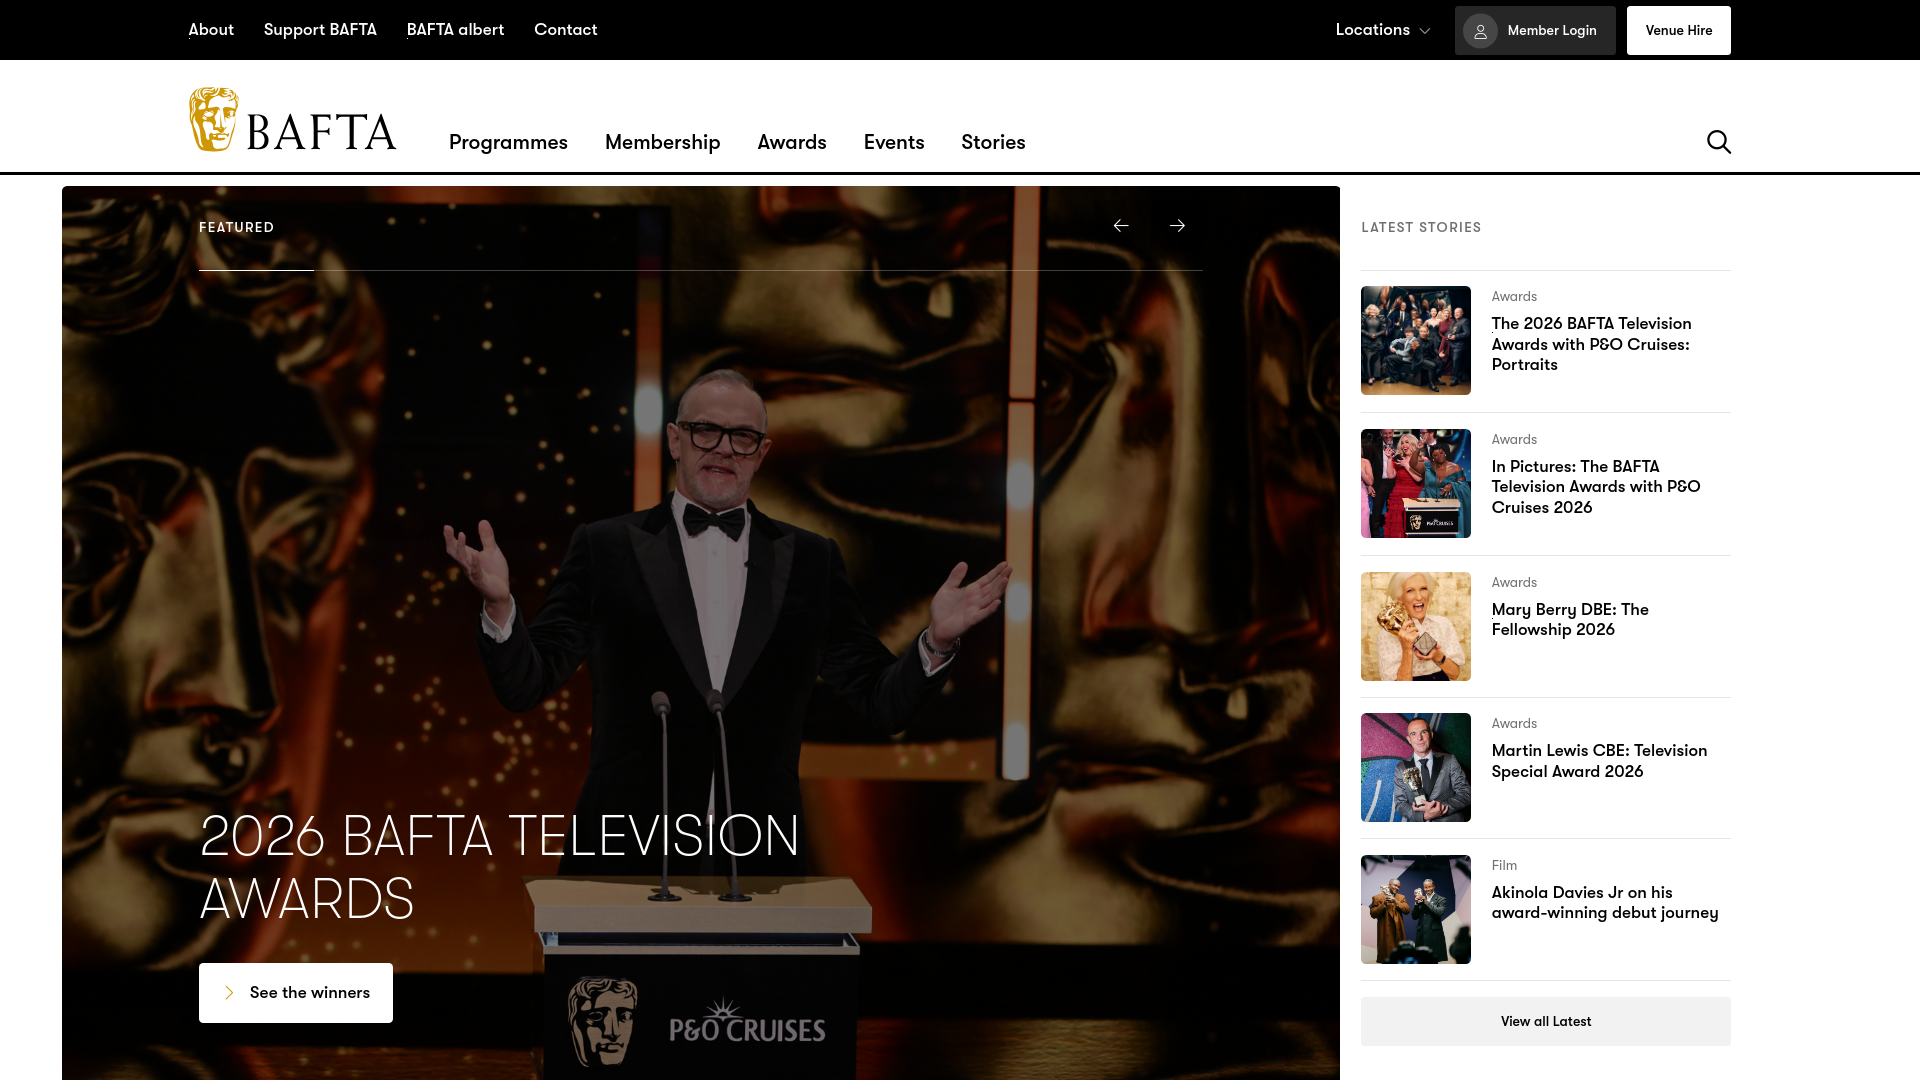The height and width of the screenshot is (1080, 1920).
Task: Click the 2026 BAFTA Television Awards headline
Action: click(x=499, y=867)
